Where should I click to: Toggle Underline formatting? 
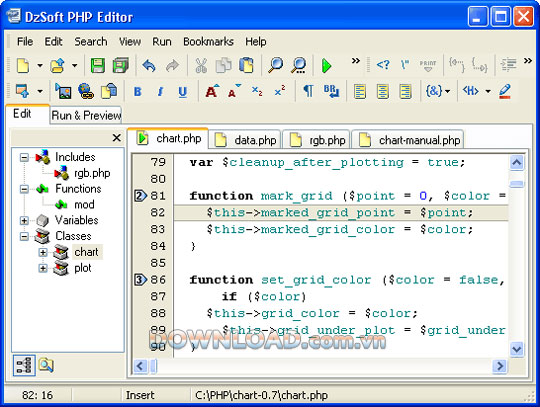pyautogui.click(x=183, y=92)
